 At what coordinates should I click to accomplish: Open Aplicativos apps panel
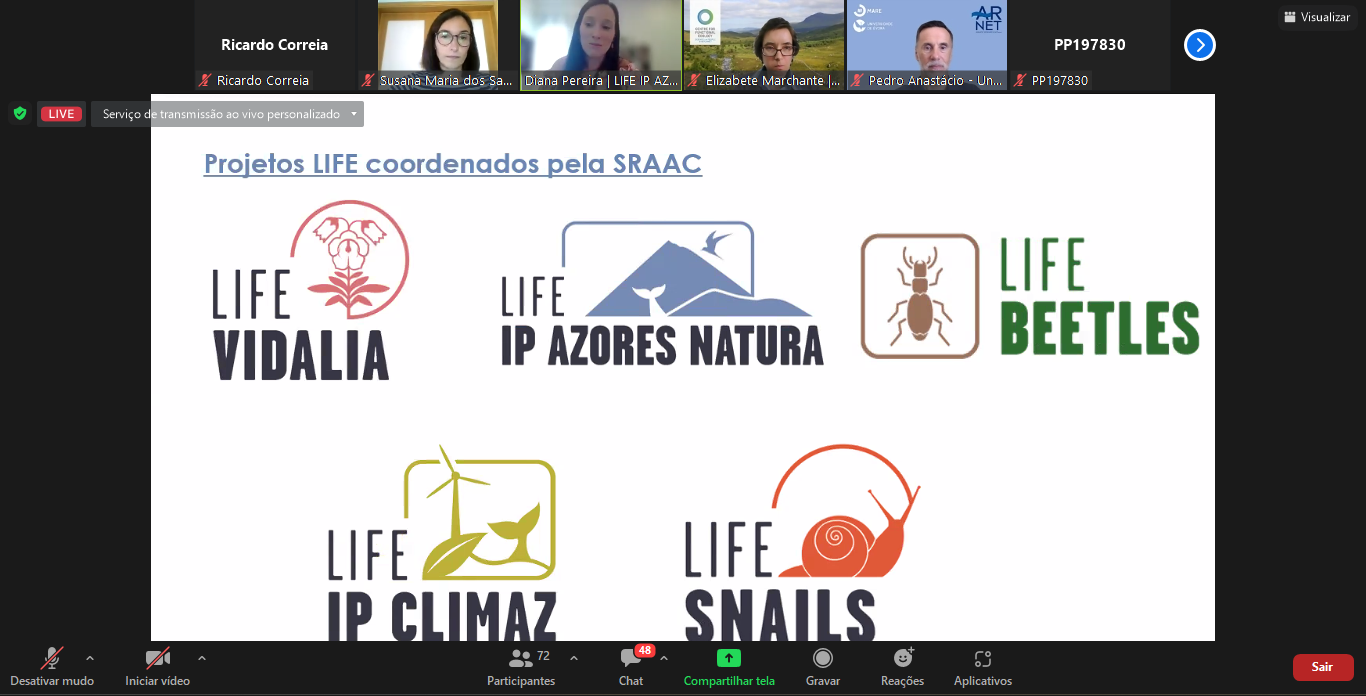tap(982, 666)
